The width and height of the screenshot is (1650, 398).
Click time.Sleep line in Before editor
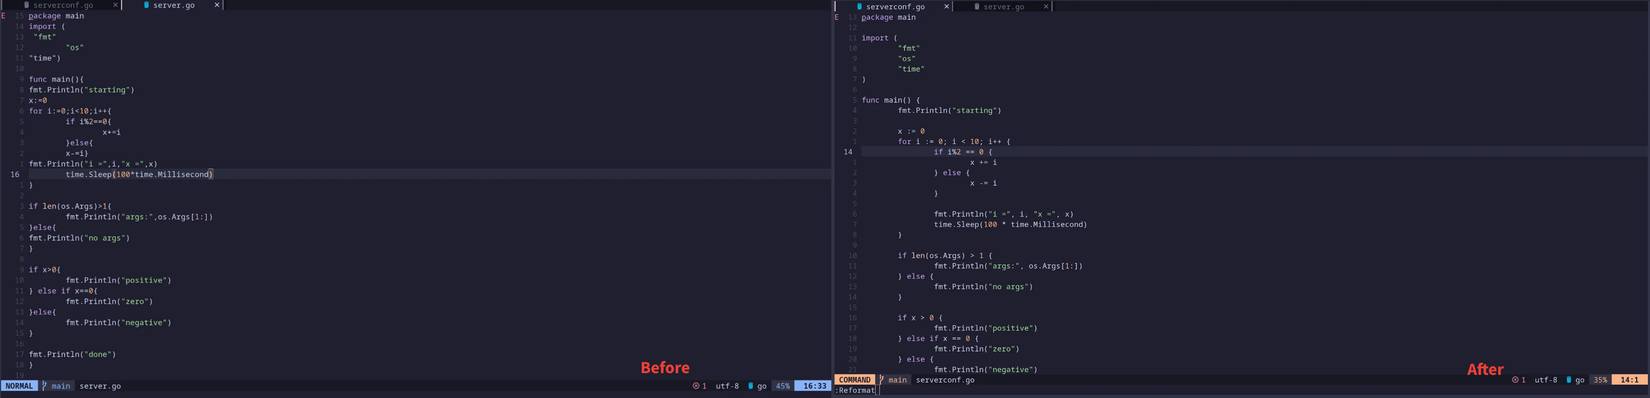[x=140, y=174]
